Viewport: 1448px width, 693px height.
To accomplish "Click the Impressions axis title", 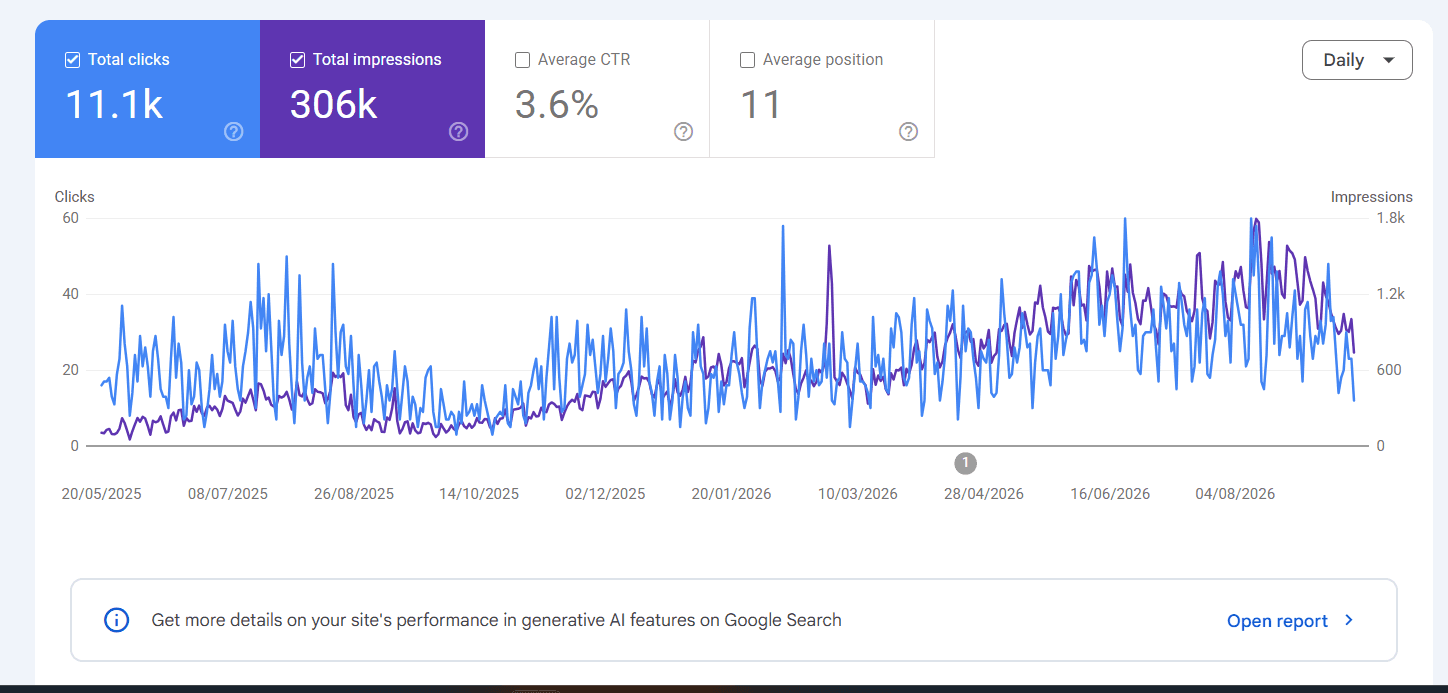I will tap(1372, 197).
